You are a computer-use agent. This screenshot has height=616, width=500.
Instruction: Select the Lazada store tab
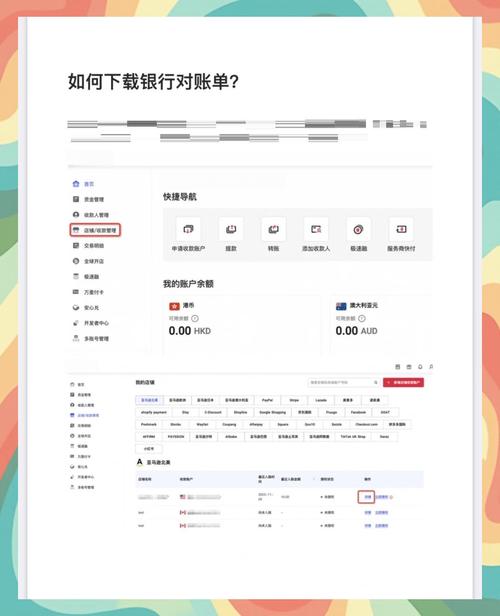point(321,400)
